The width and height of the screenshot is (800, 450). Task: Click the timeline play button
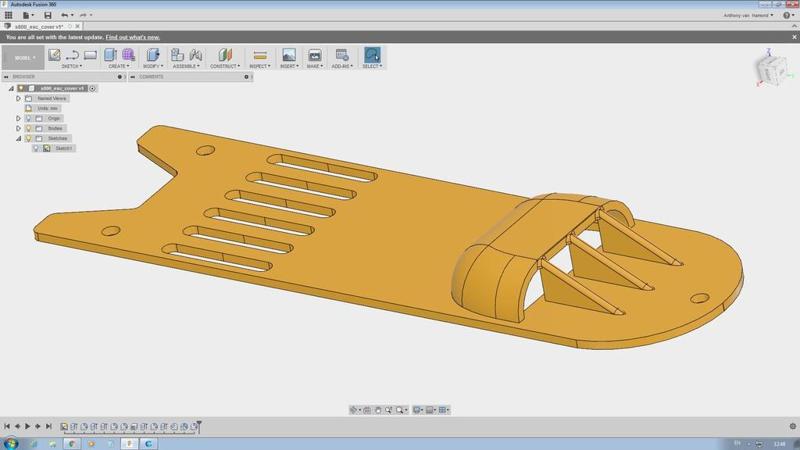28,426
